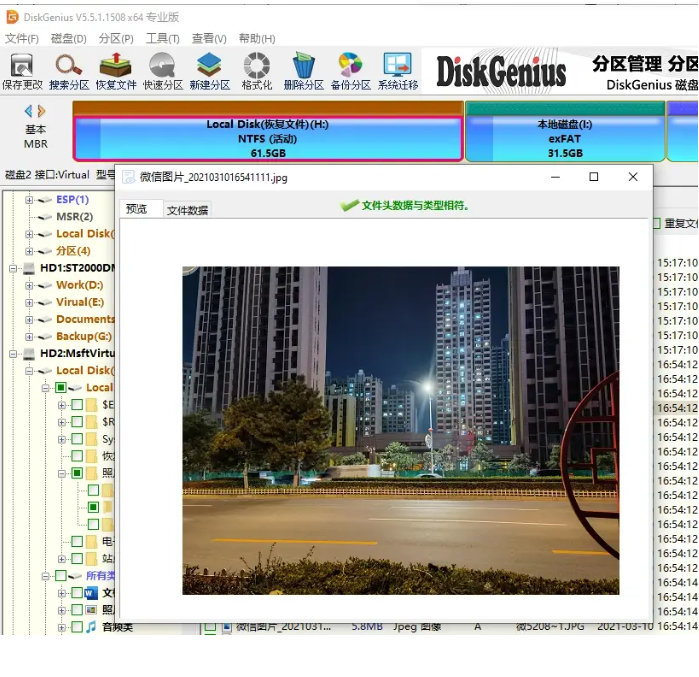
Task: Start 系统迁移 (System Migration) from toolbar
Action: (398, 70)
